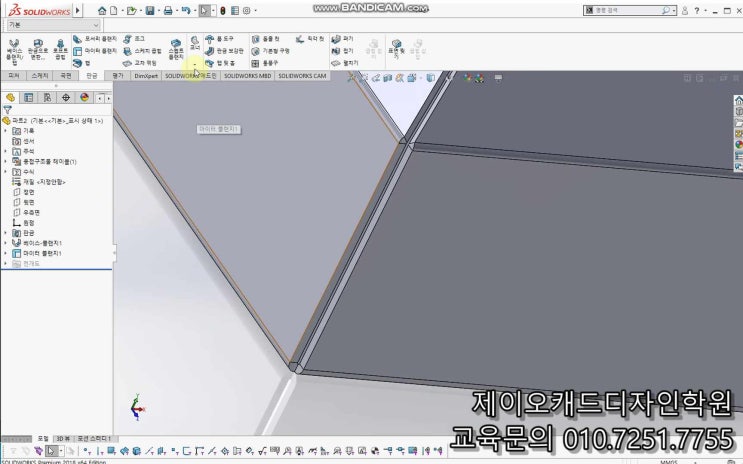Open the ConfigurationManager tab icon
The width and height of the screenshot is (743, 464).
[47, 98]
